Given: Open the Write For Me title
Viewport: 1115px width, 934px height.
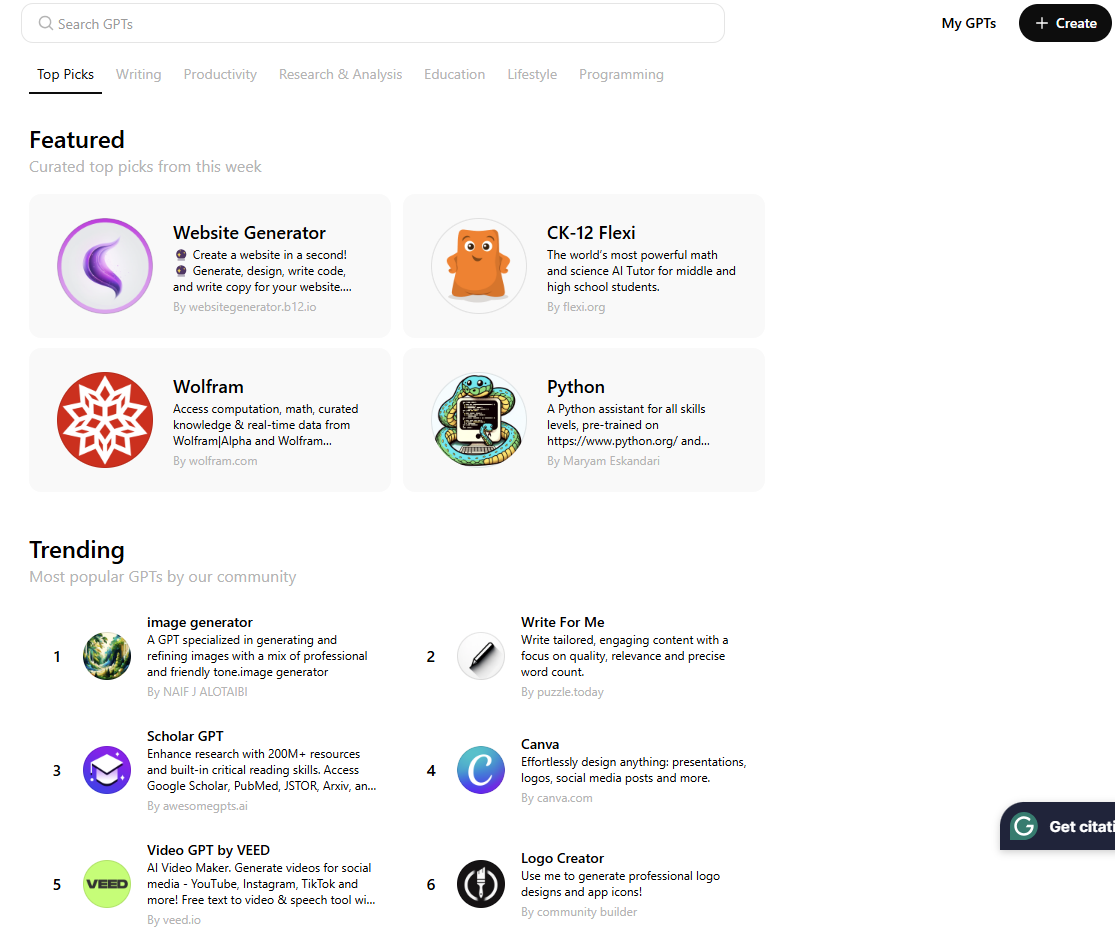Looking at the screenshot, I should click(562, 622).
